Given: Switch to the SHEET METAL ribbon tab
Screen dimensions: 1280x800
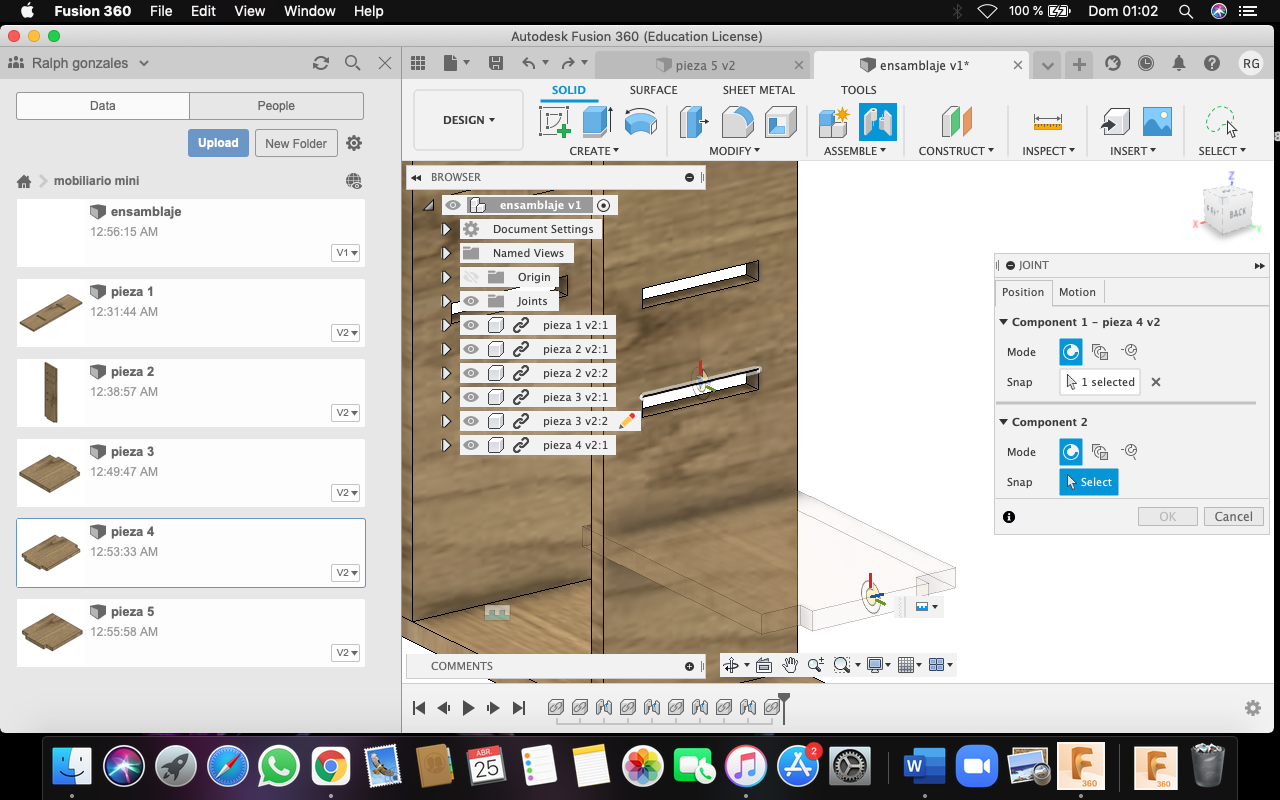Looking at the screenshot, I should click(x=759, y=90).
